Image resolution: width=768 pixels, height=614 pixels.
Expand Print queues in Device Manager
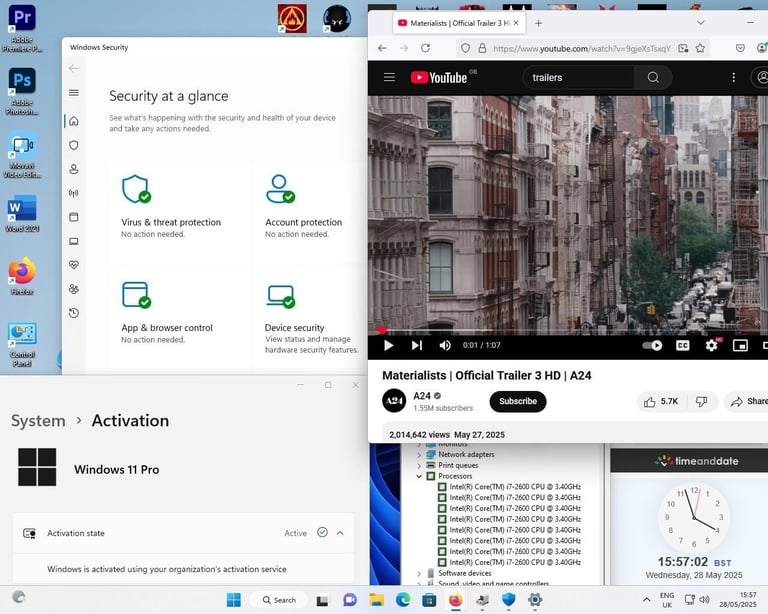[419, 465]
